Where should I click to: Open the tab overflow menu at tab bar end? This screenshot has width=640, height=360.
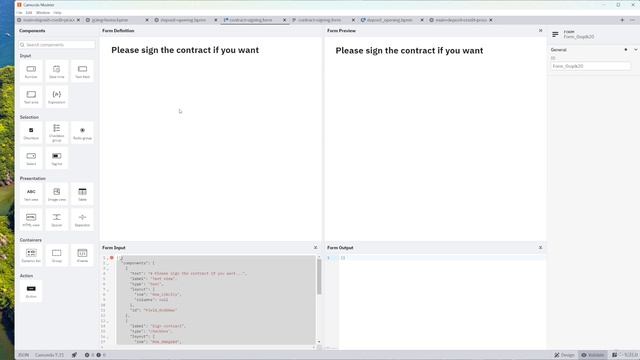632,20
